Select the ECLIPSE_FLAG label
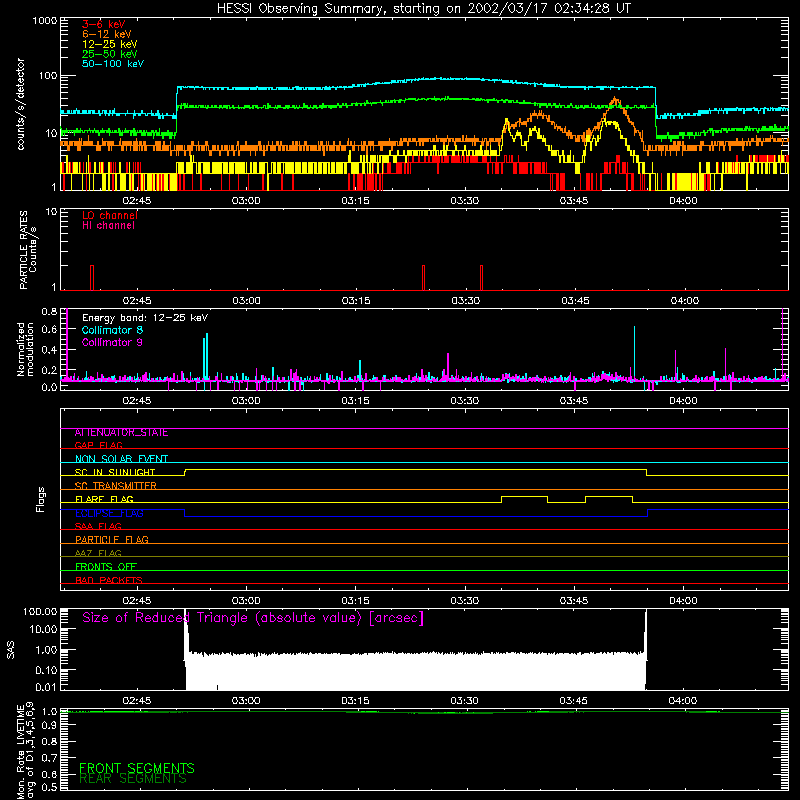Viewport: 800px width, 800px height. pos(109,513)
